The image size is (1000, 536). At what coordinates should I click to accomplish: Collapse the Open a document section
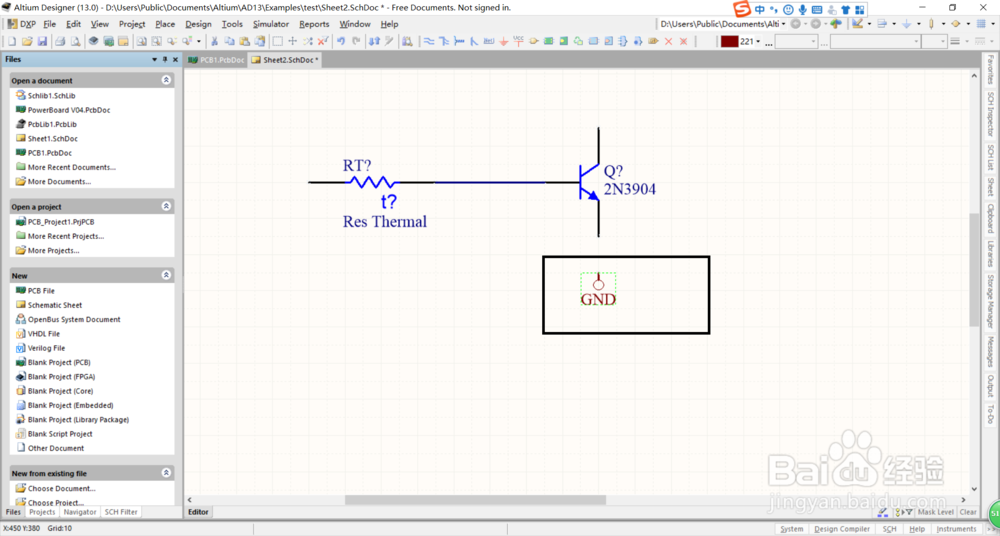[x=166, y=80]
